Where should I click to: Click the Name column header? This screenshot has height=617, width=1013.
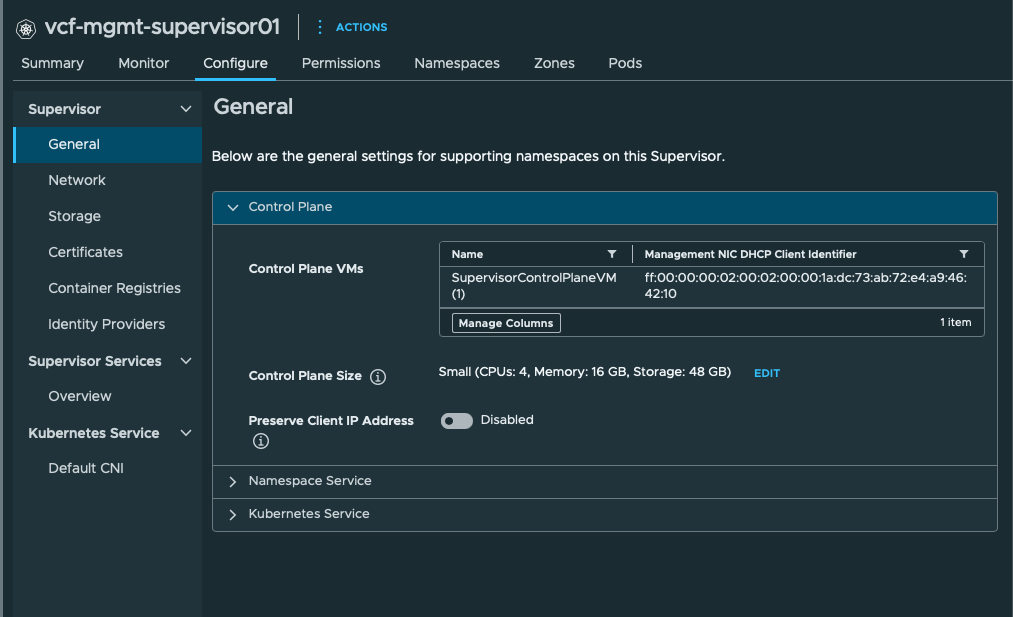pyautogui.click(x=467, y=255)
